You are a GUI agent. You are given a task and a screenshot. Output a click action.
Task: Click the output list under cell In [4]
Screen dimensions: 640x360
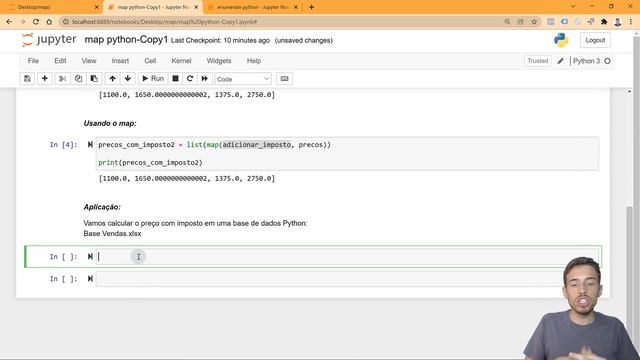(187, 178)
